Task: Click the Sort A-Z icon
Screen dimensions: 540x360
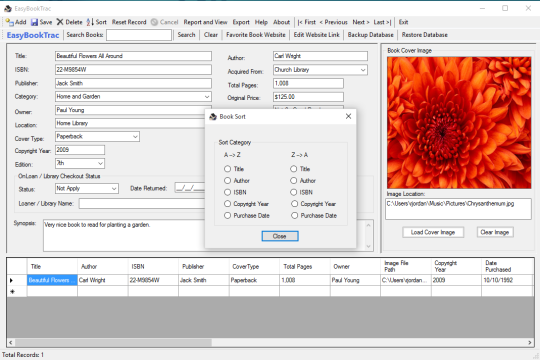Action: (x=90, y=22)
